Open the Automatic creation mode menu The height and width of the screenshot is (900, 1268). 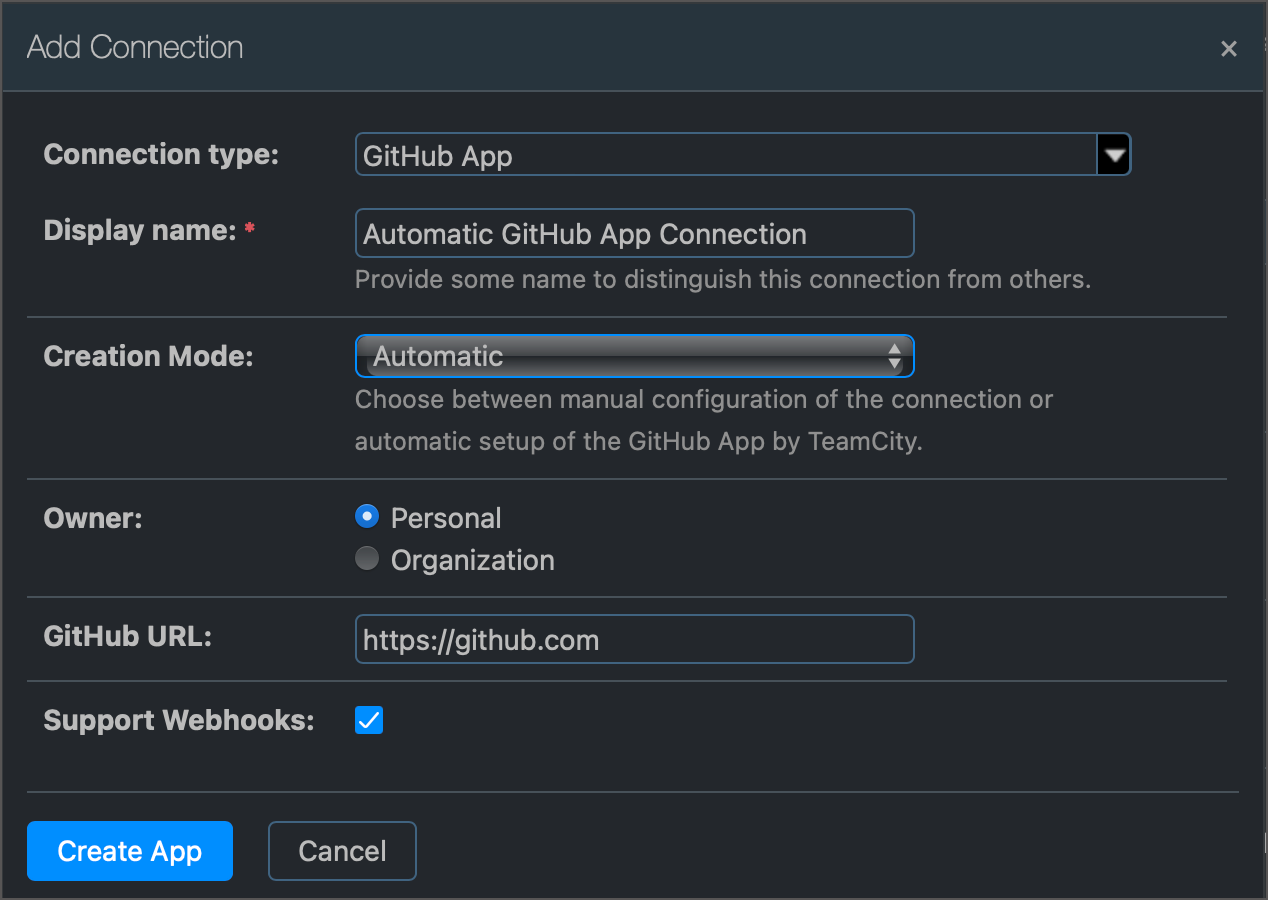click(x=635, y=356)
